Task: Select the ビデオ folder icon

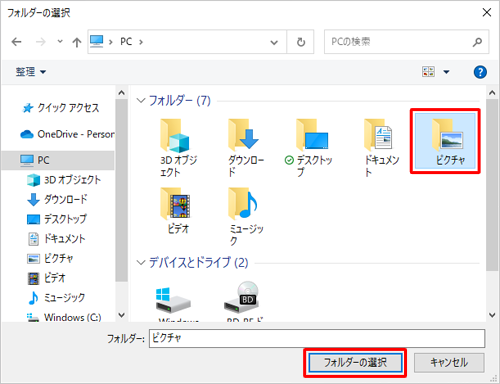Action: pyautogui.click(x=176, y=203)
